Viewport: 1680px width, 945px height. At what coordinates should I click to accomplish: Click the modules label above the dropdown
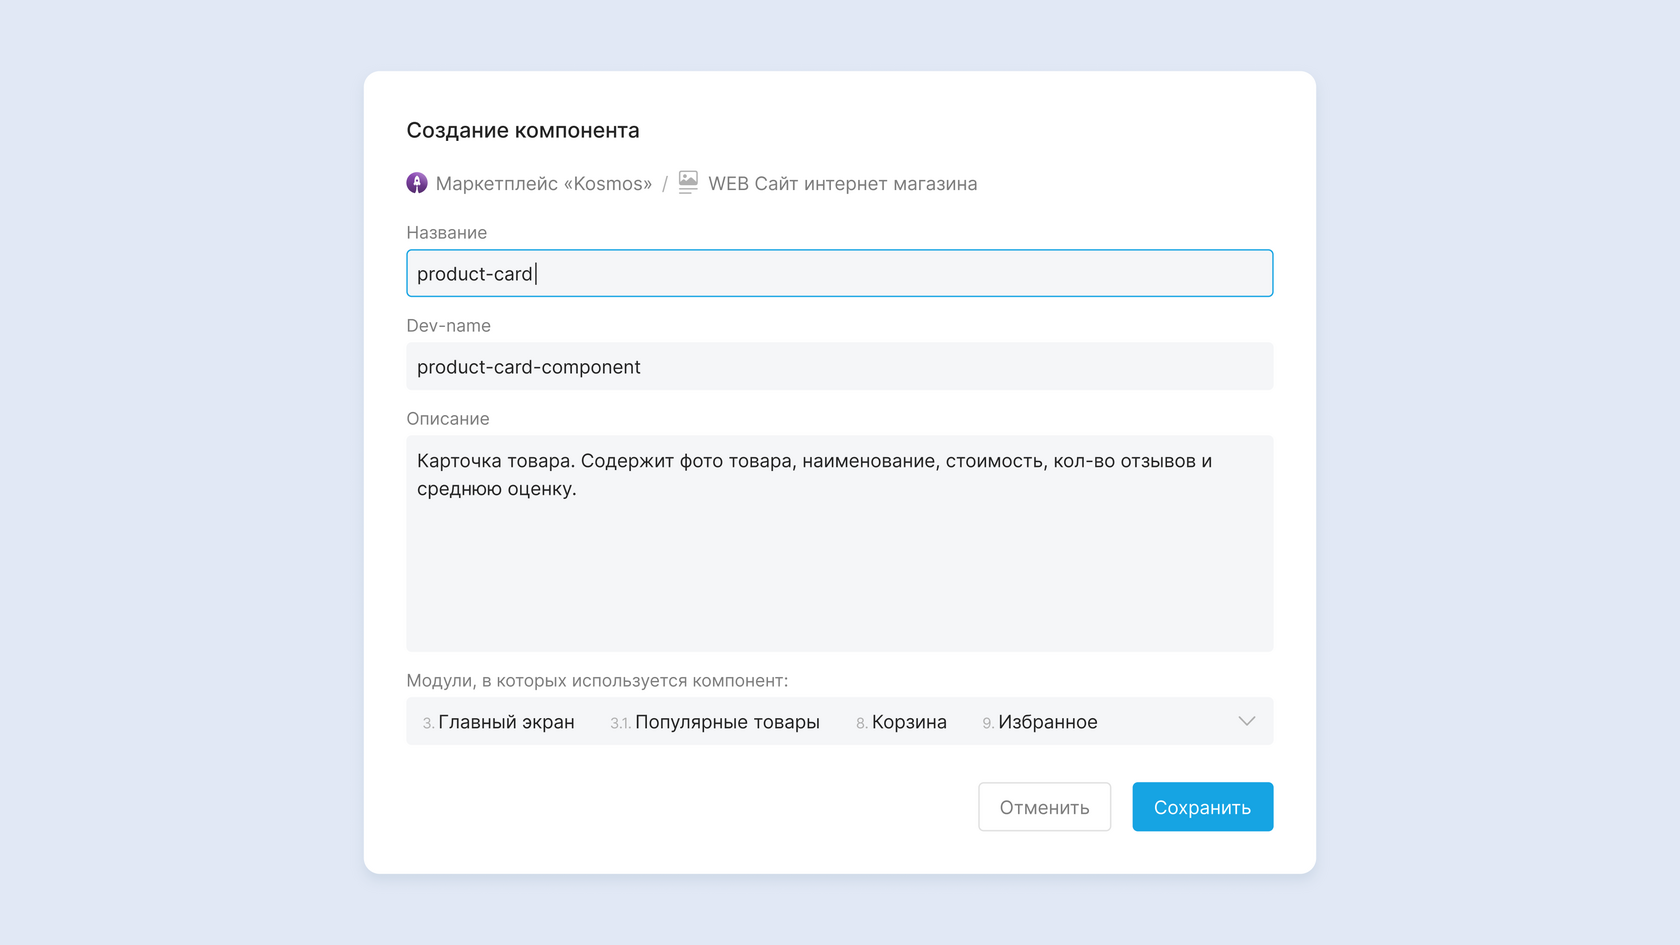(597, 681)
